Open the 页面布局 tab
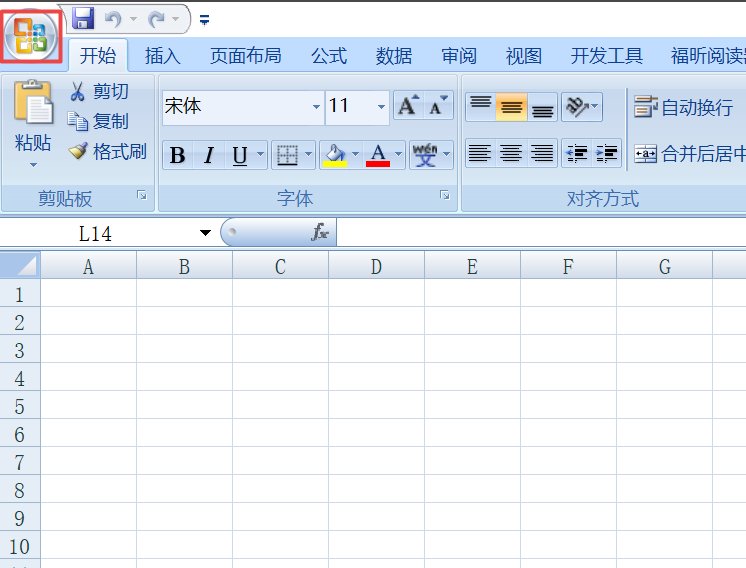This screenshot has height=568, width=746. coord(245,56)
